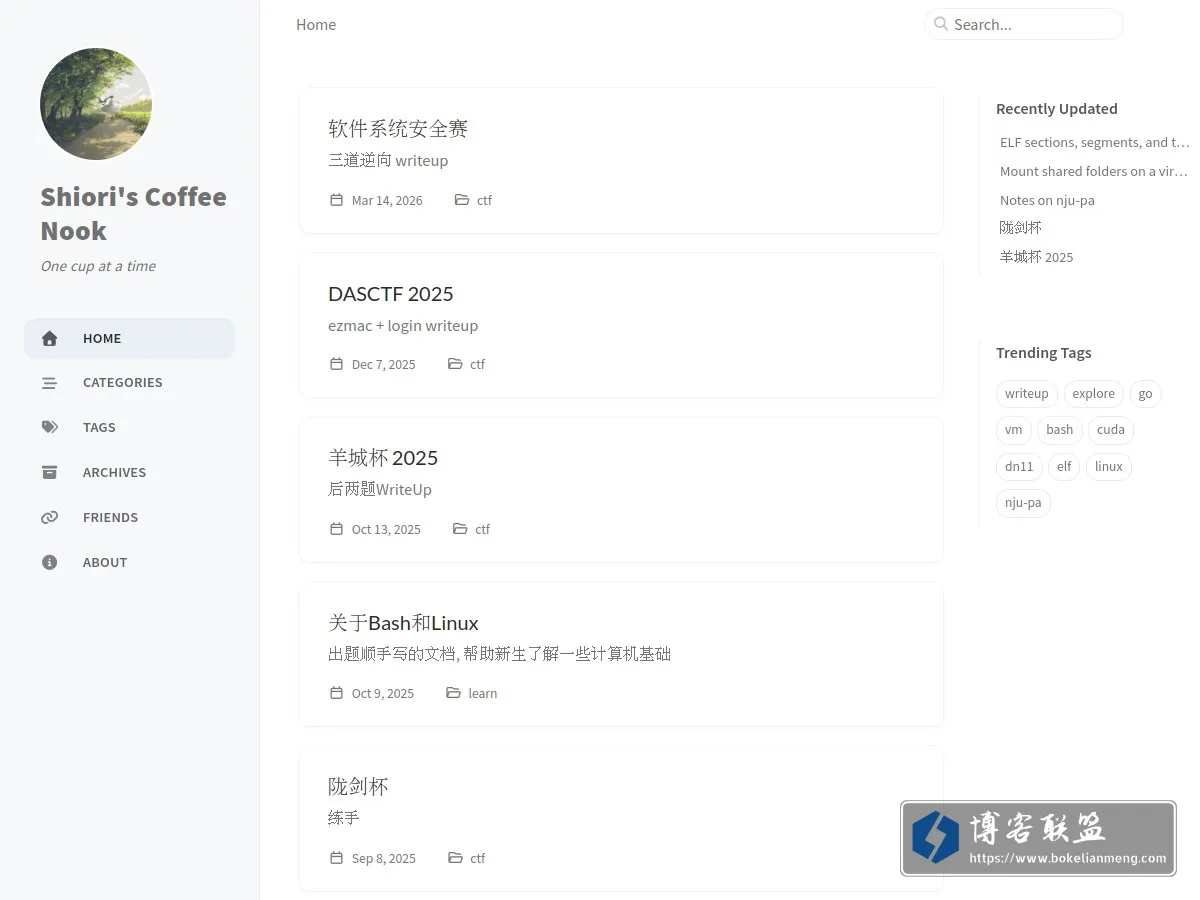Click calendar icon beside Oct 13, 2025

click(x=336, y=529)
